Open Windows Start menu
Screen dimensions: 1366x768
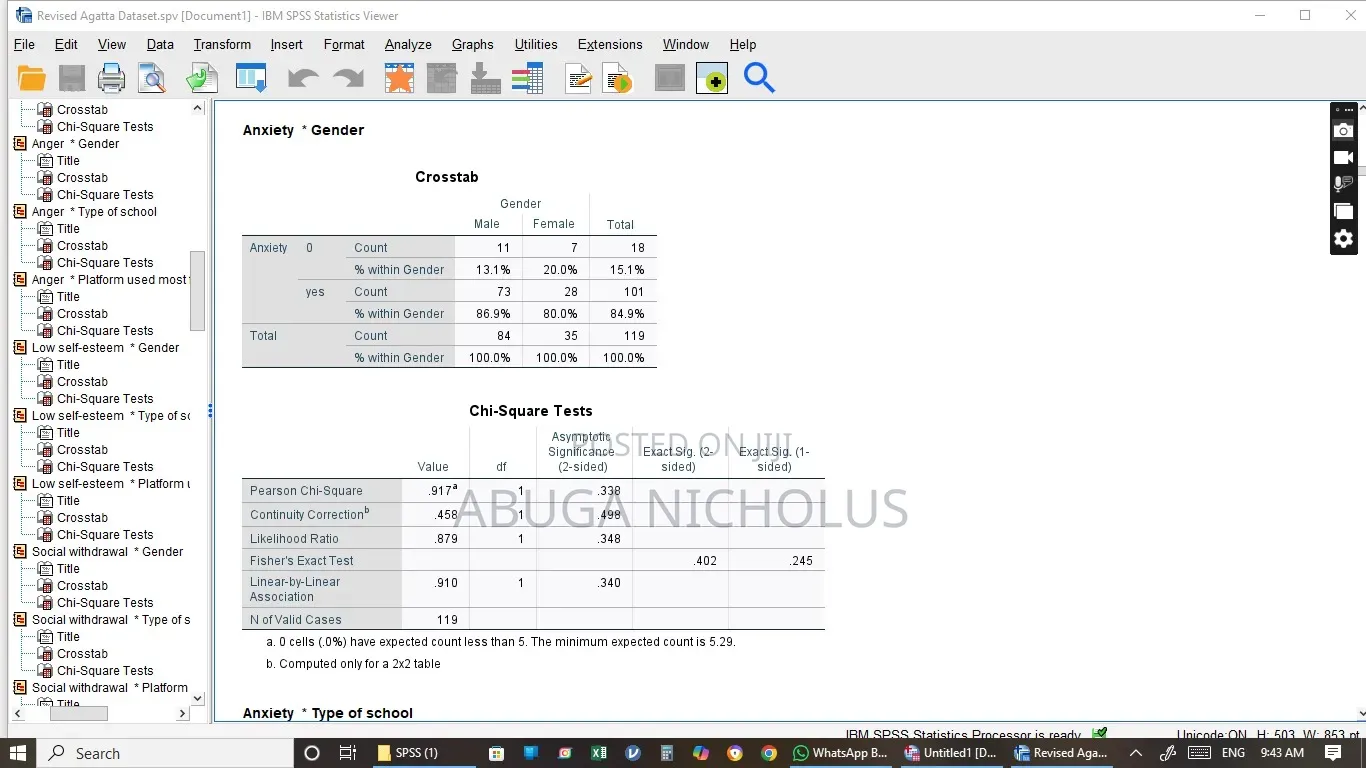(x=18, y=753)
